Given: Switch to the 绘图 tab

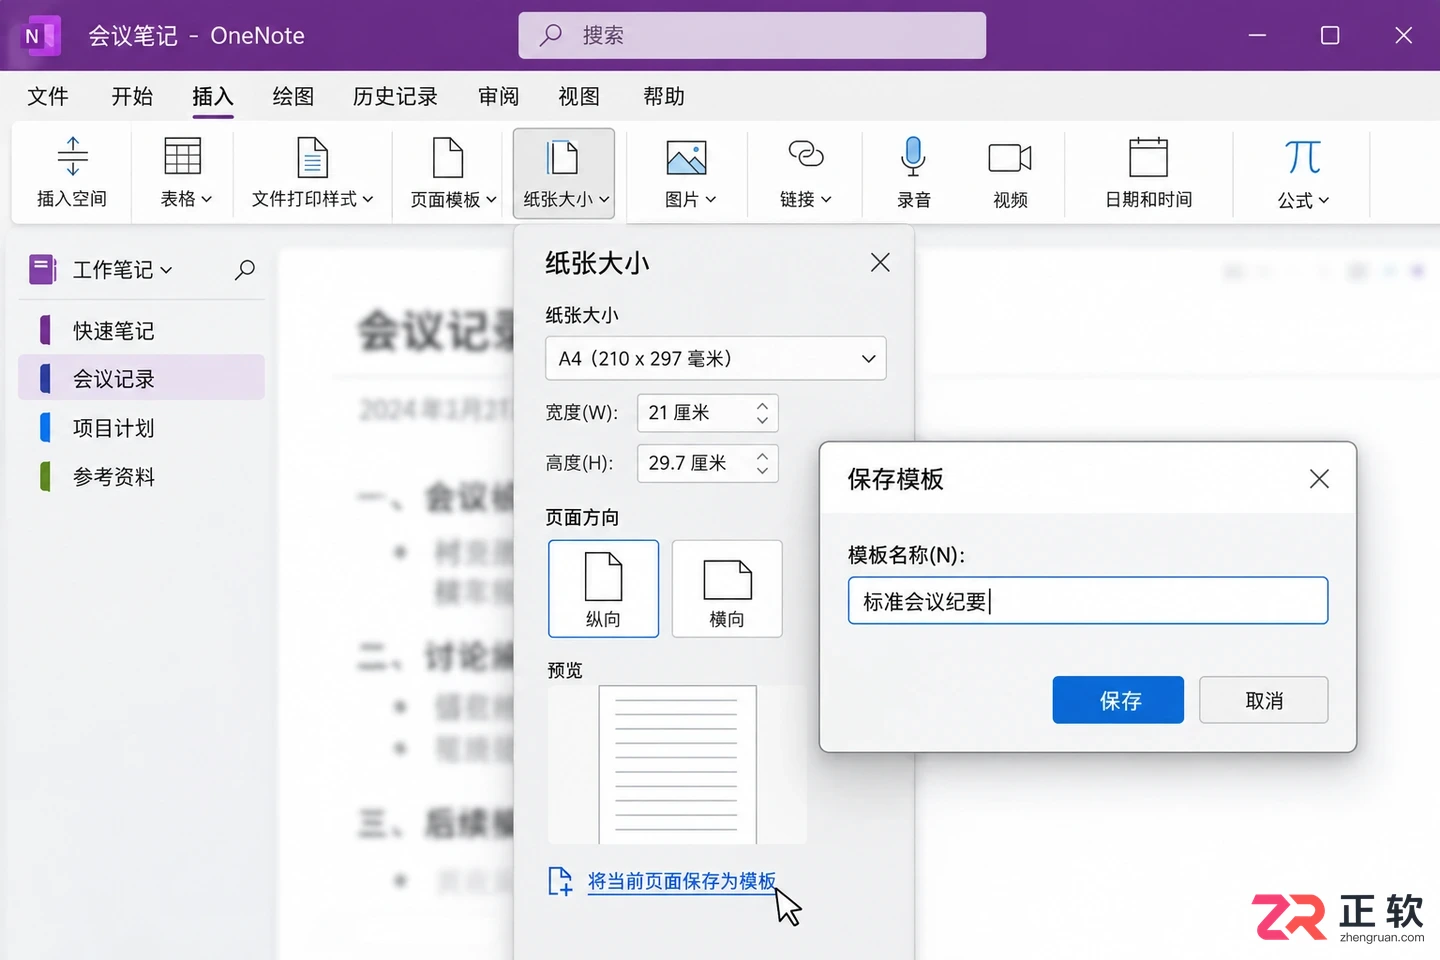Looking at the screenshot, I should point(293,96).
